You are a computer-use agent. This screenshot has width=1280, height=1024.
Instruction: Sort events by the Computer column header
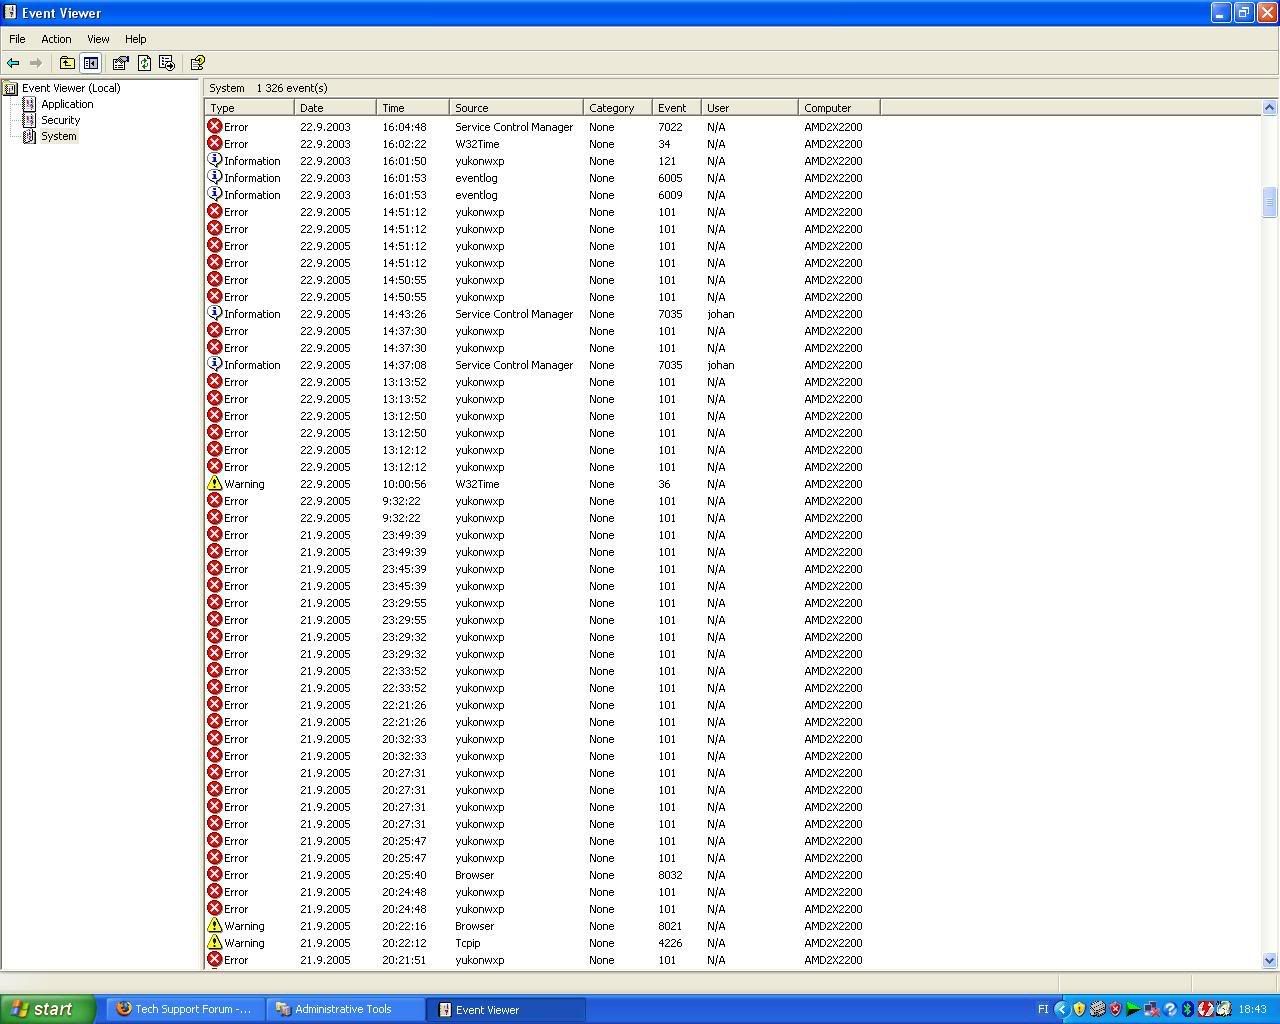click(x=839, y=108)
